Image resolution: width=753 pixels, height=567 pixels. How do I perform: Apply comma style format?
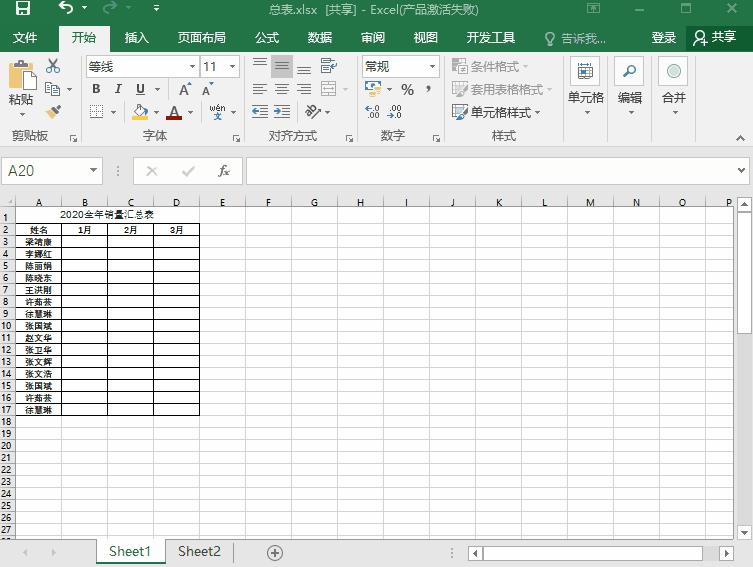coord(428,89)
